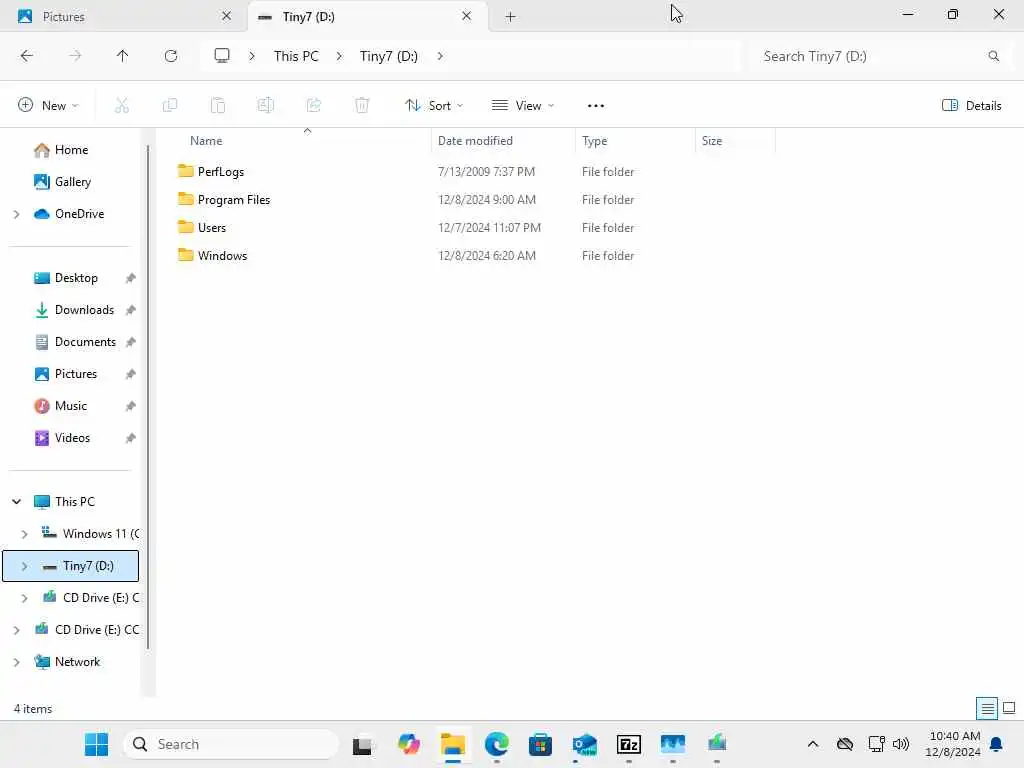Open 7-Zip from the taskbar
This screenshot has height=768, width=1024.
(x=628, y=744)
